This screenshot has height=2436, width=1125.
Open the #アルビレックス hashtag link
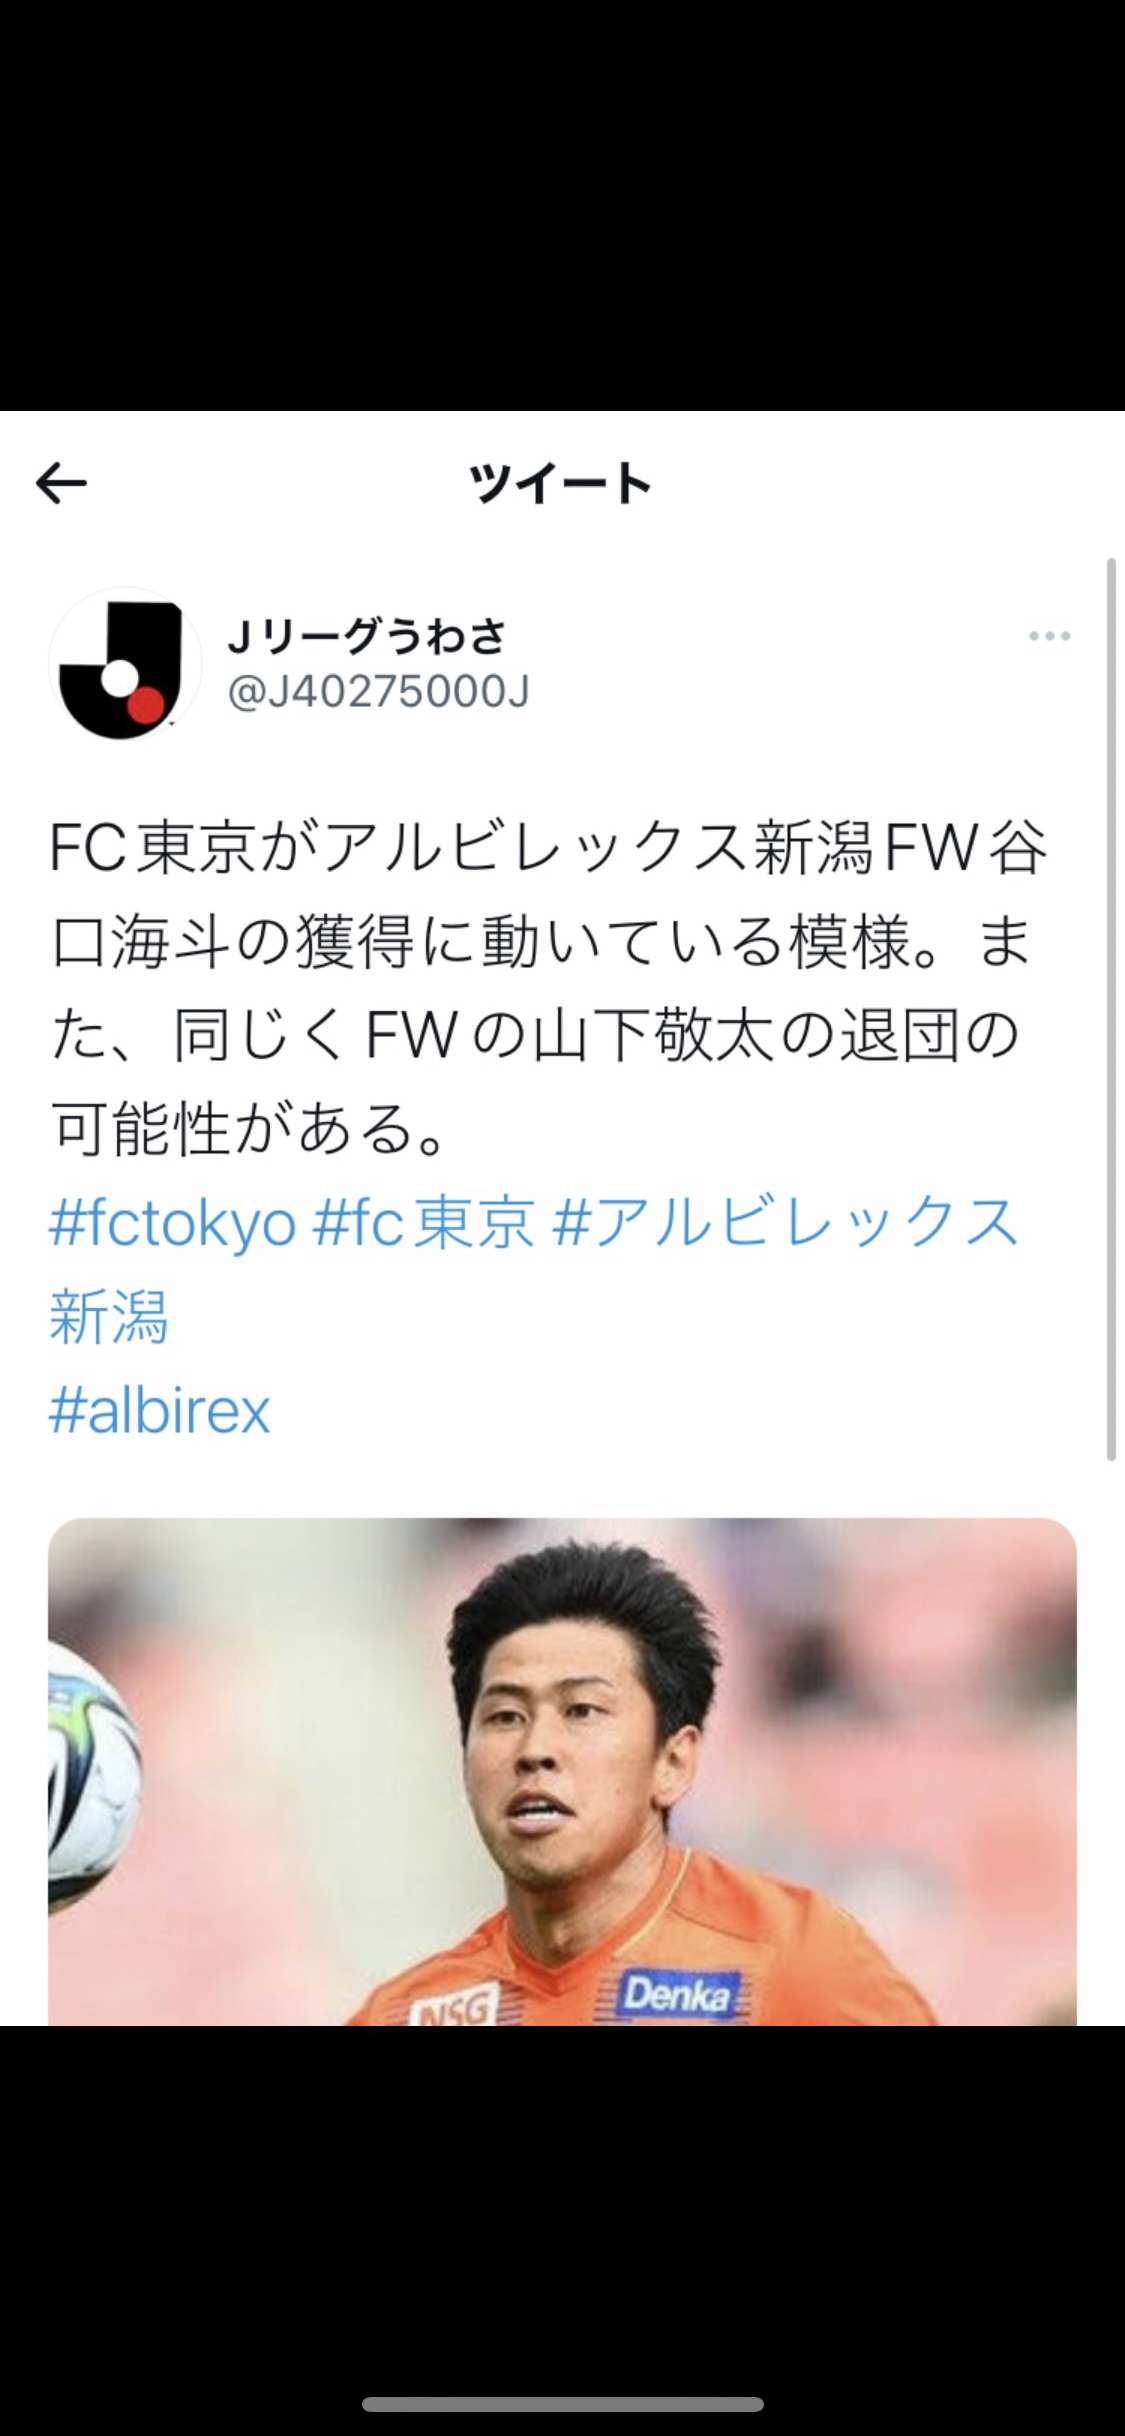[785, 1221]
